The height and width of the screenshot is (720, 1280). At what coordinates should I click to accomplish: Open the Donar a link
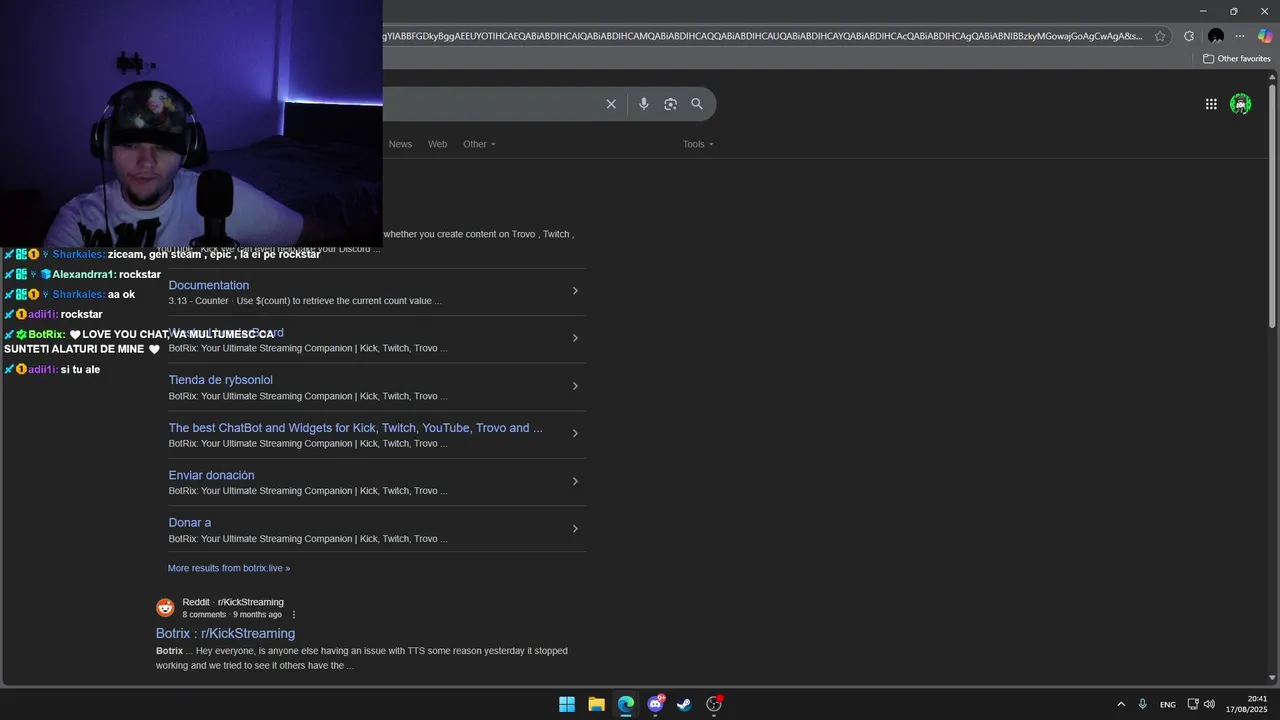(190, 523)
